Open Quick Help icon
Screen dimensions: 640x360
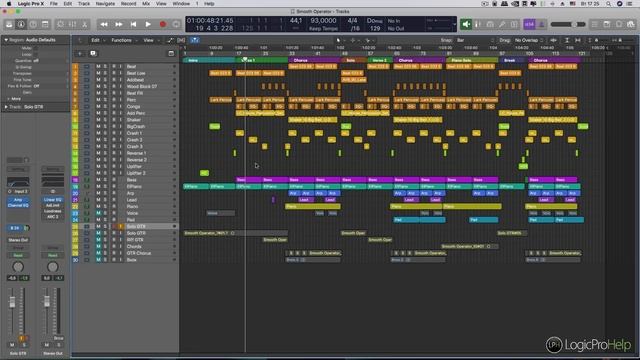point(33,24)
